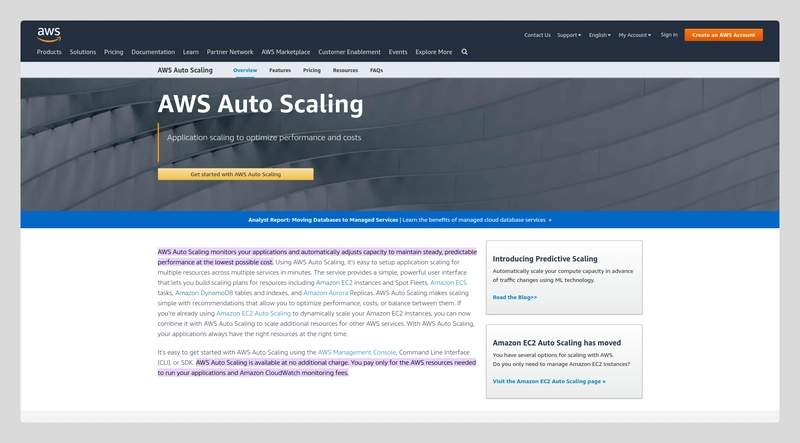Open the search magnifier icon
The height and width of the screenshot is (443, 800).
pos(464,52)
